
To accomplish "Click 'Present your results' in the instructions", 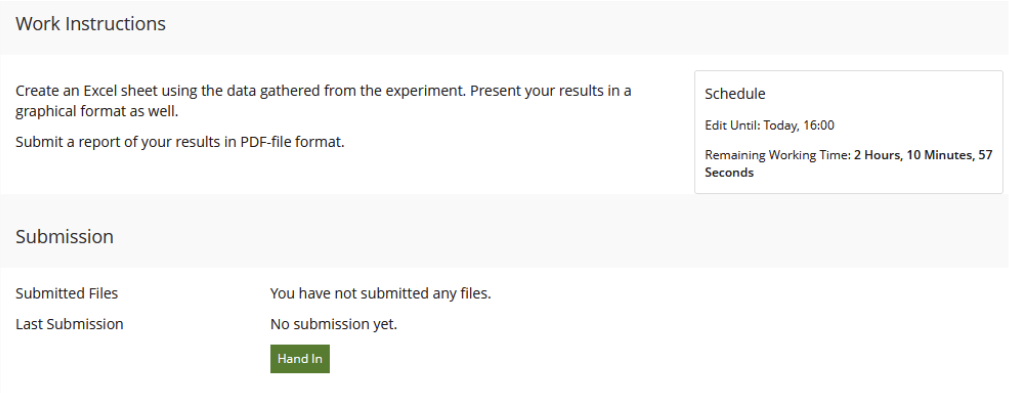I will [x=528, y=91].
